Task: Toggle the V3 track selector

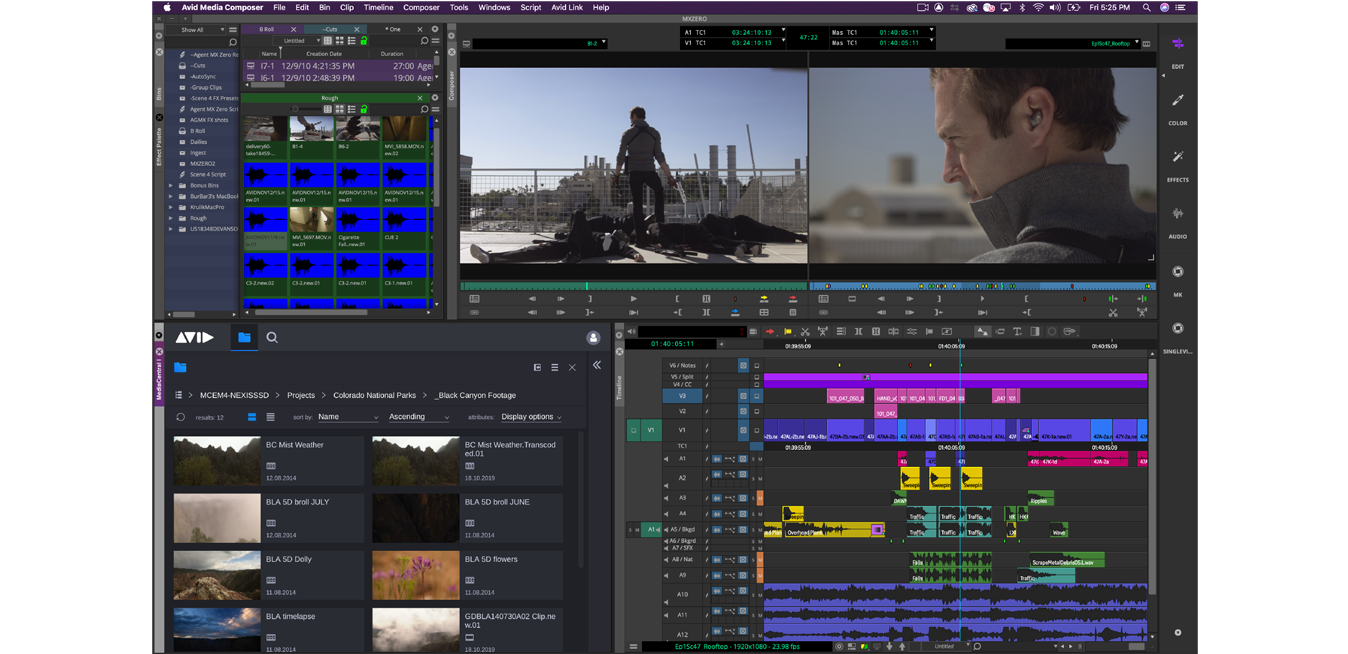Action: pos(682,395)
